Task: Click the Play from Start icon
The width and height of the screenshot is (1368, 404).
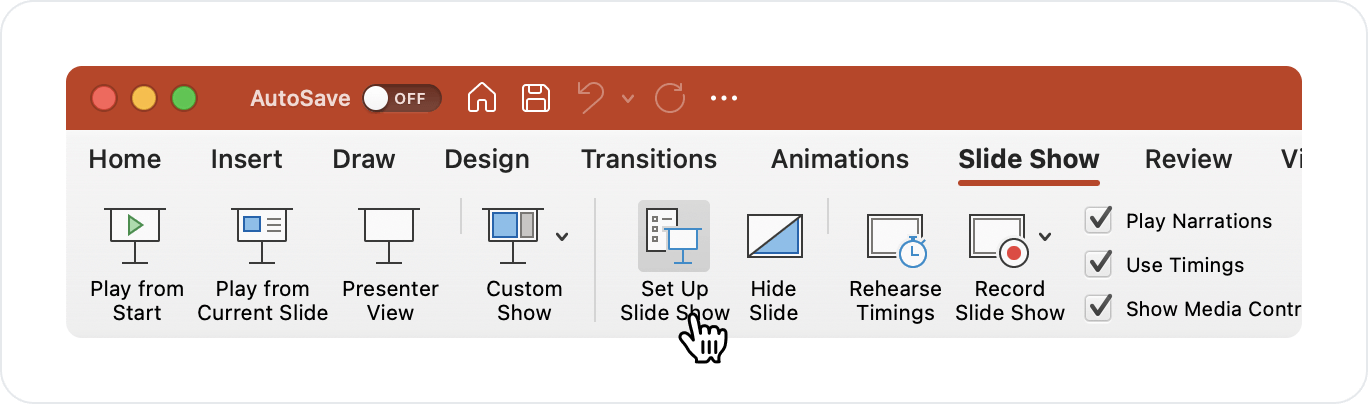Action: pos(134,236)
